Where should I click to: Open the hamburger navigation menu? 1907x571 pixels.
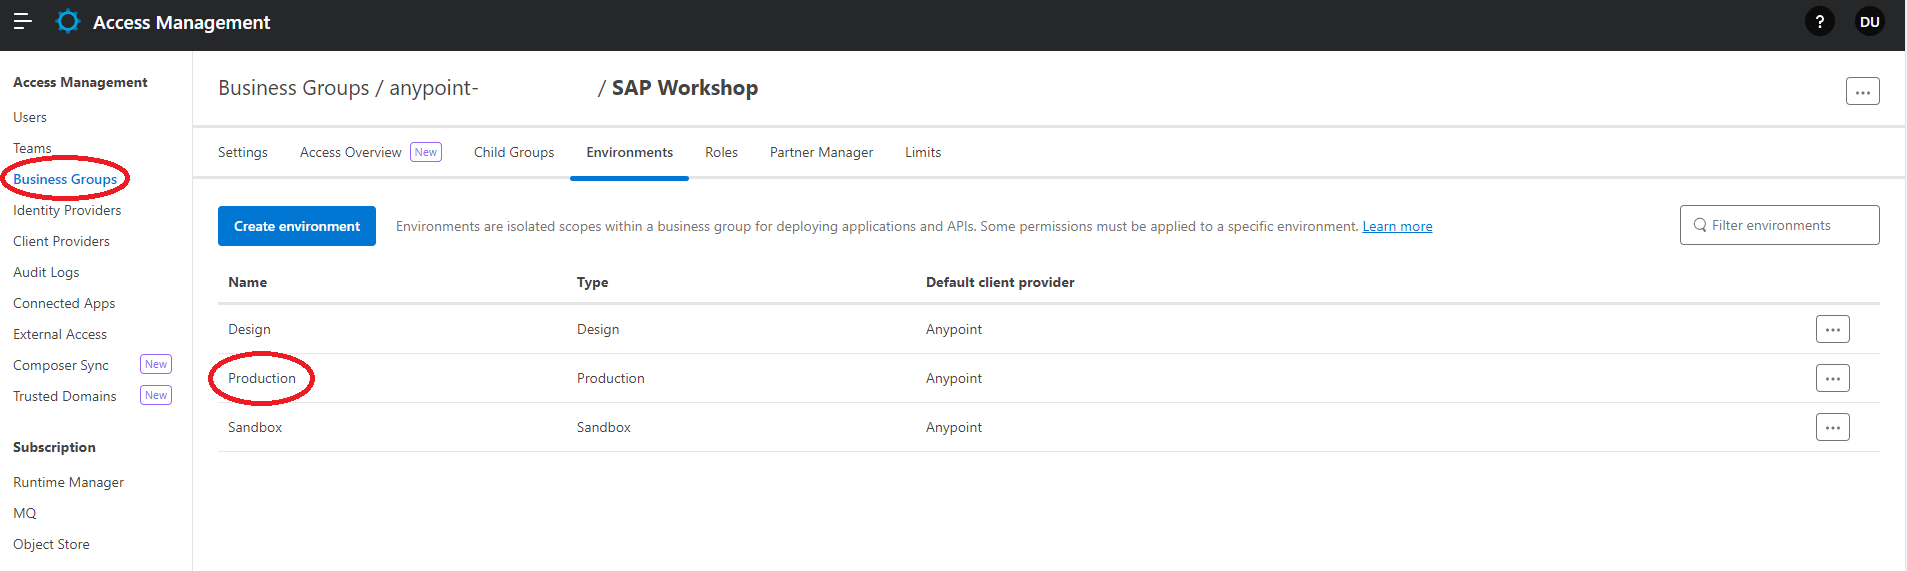click(22, 21)
